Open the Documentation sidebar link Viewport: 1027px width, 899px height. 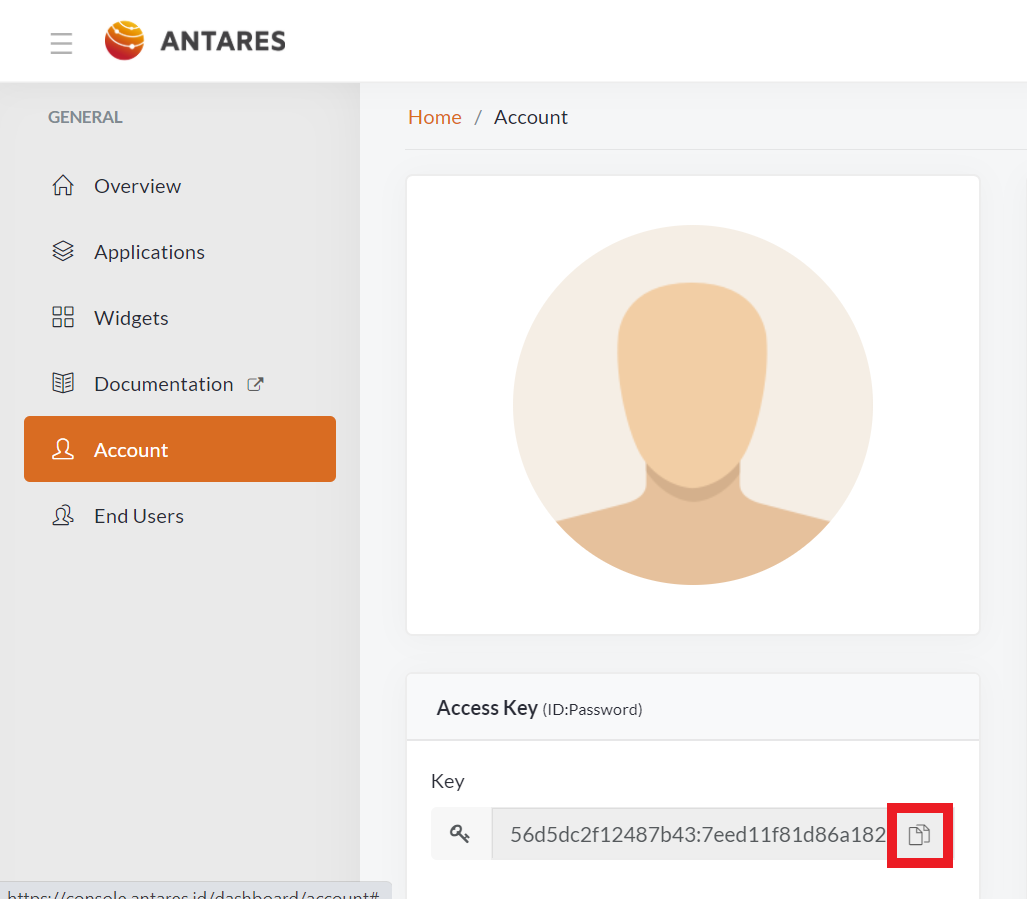click(163, 384)
